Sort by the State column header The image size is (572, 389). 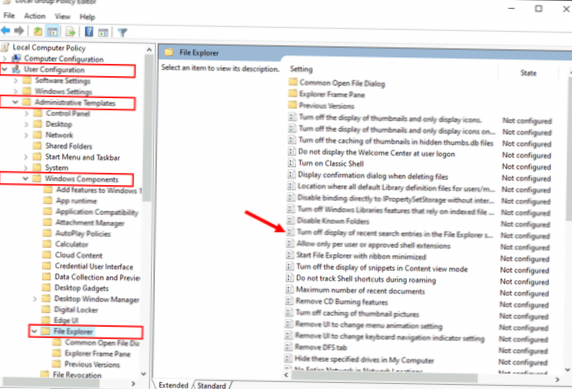(528, 73)
